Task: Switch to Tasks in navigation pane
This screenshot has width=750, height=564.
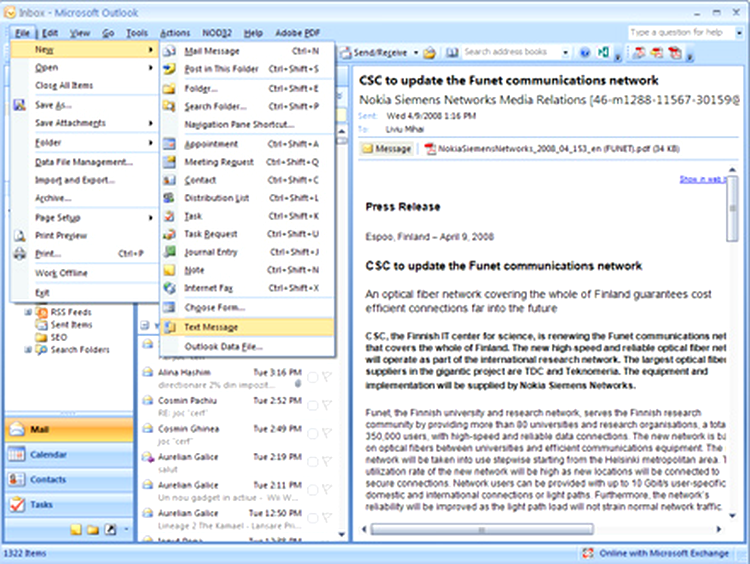Action: coord(69,504)
